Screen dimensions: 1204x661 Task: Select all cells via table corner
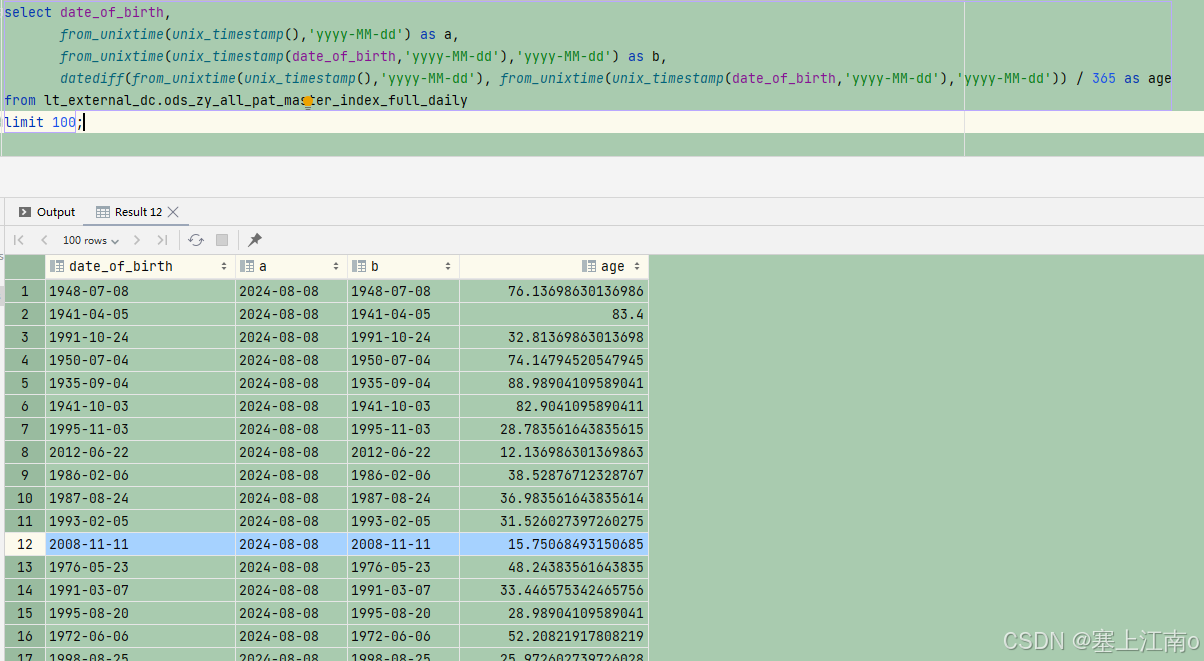(25, 267)
